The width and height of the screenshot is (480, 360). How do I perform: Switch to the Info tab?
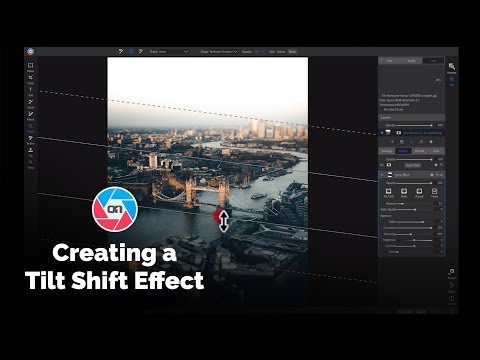pyautogui.click(x=433, y=61)
